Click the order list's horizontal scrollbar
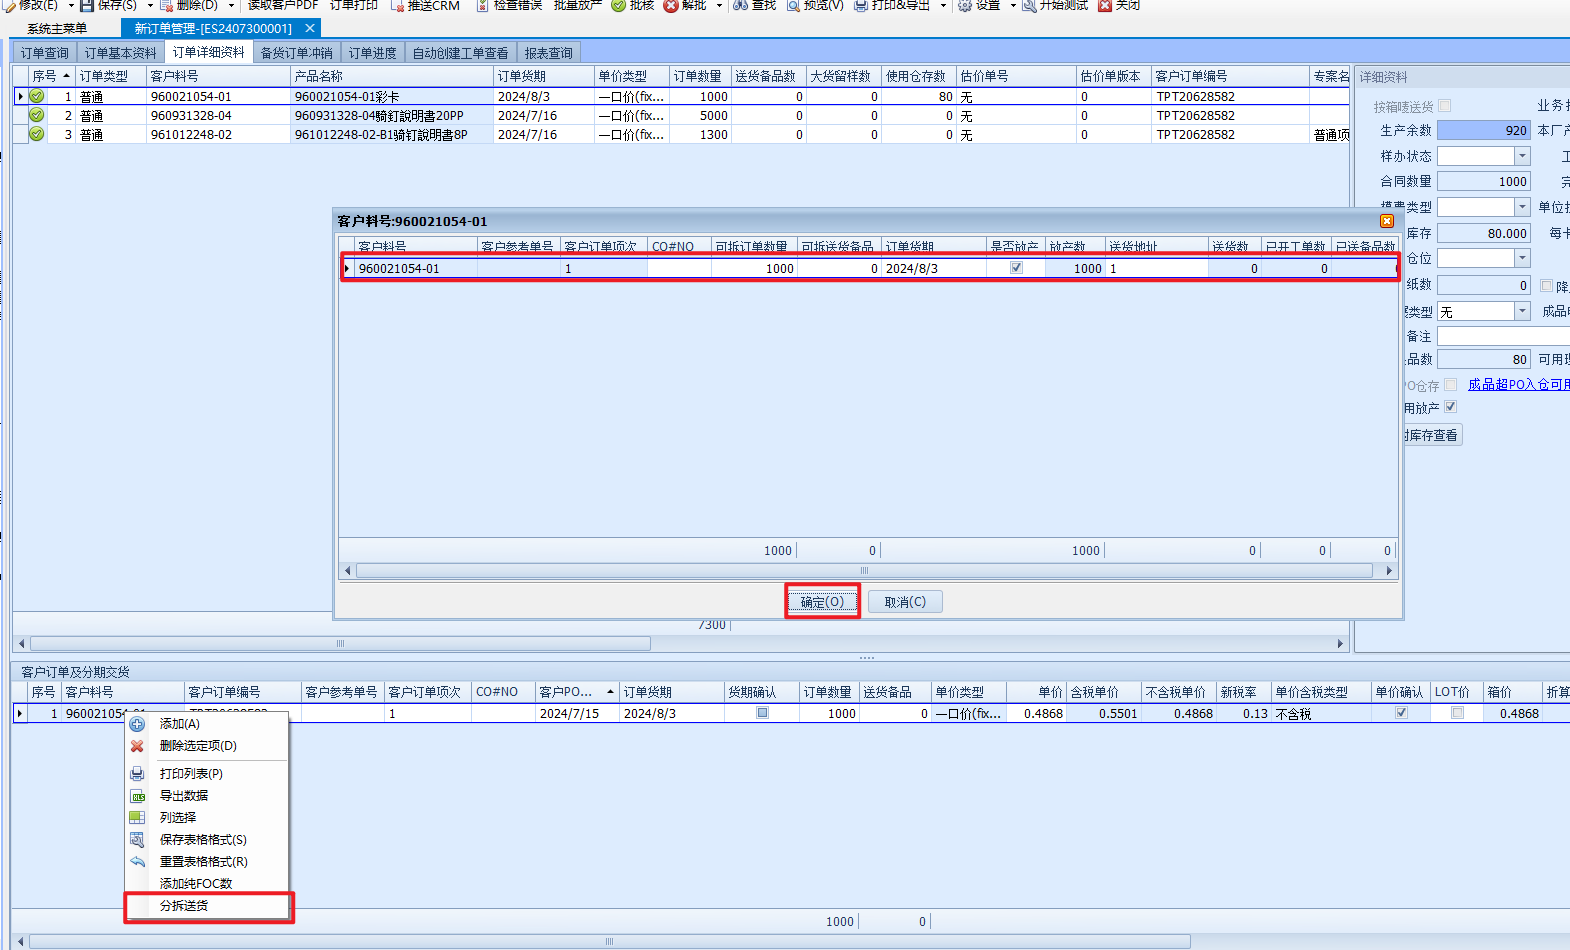The height and width of the screenshot is (950, 1570). click(340, 643)
